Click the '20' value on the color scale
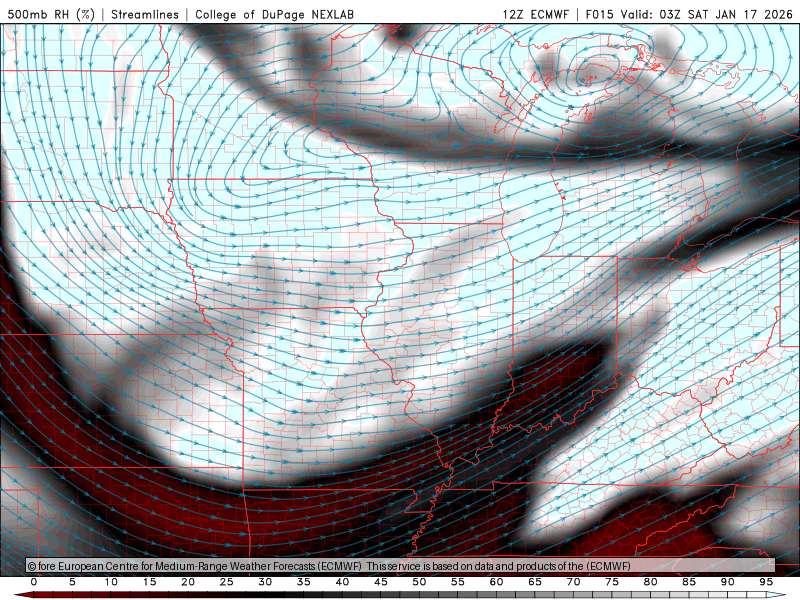 [188, 582]
